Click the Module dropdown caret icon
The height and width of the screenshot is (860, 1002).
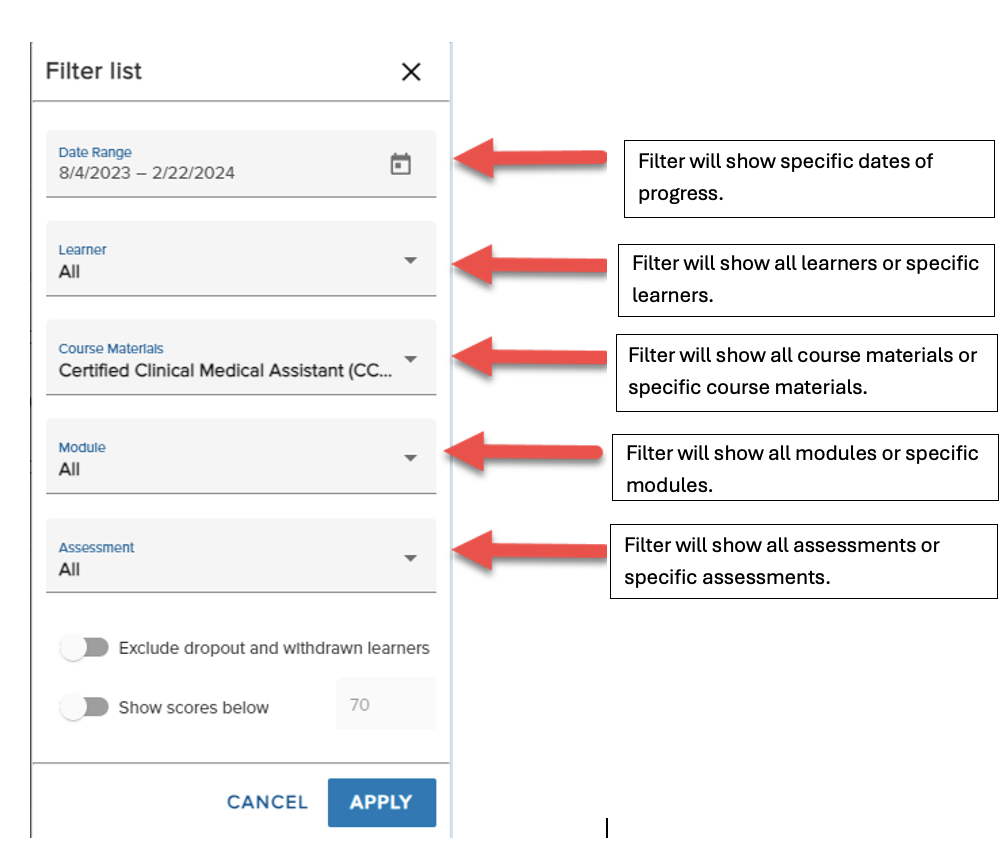(410, 457)
